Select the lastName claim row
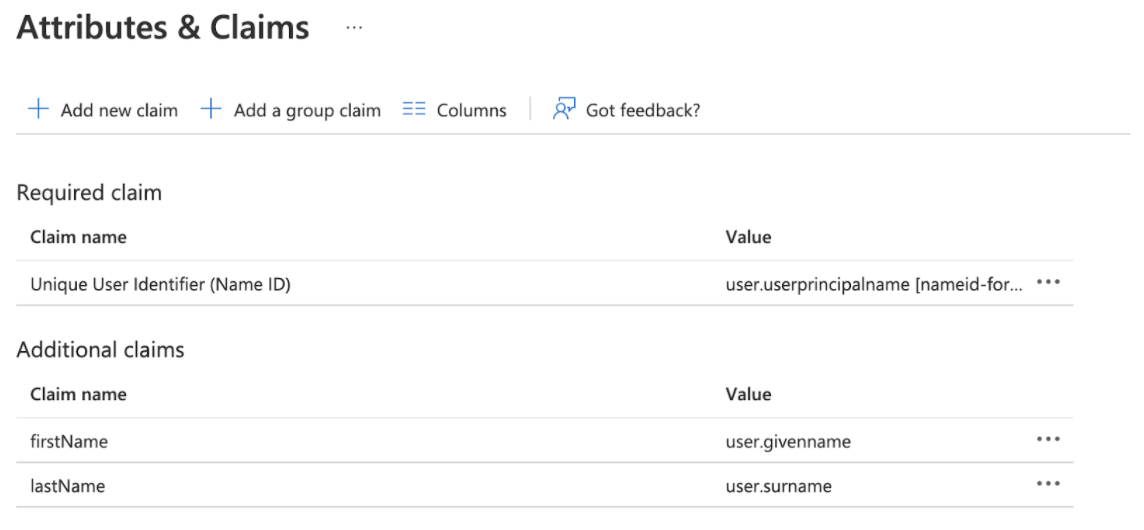1144x530 pixels. point(68,486)
